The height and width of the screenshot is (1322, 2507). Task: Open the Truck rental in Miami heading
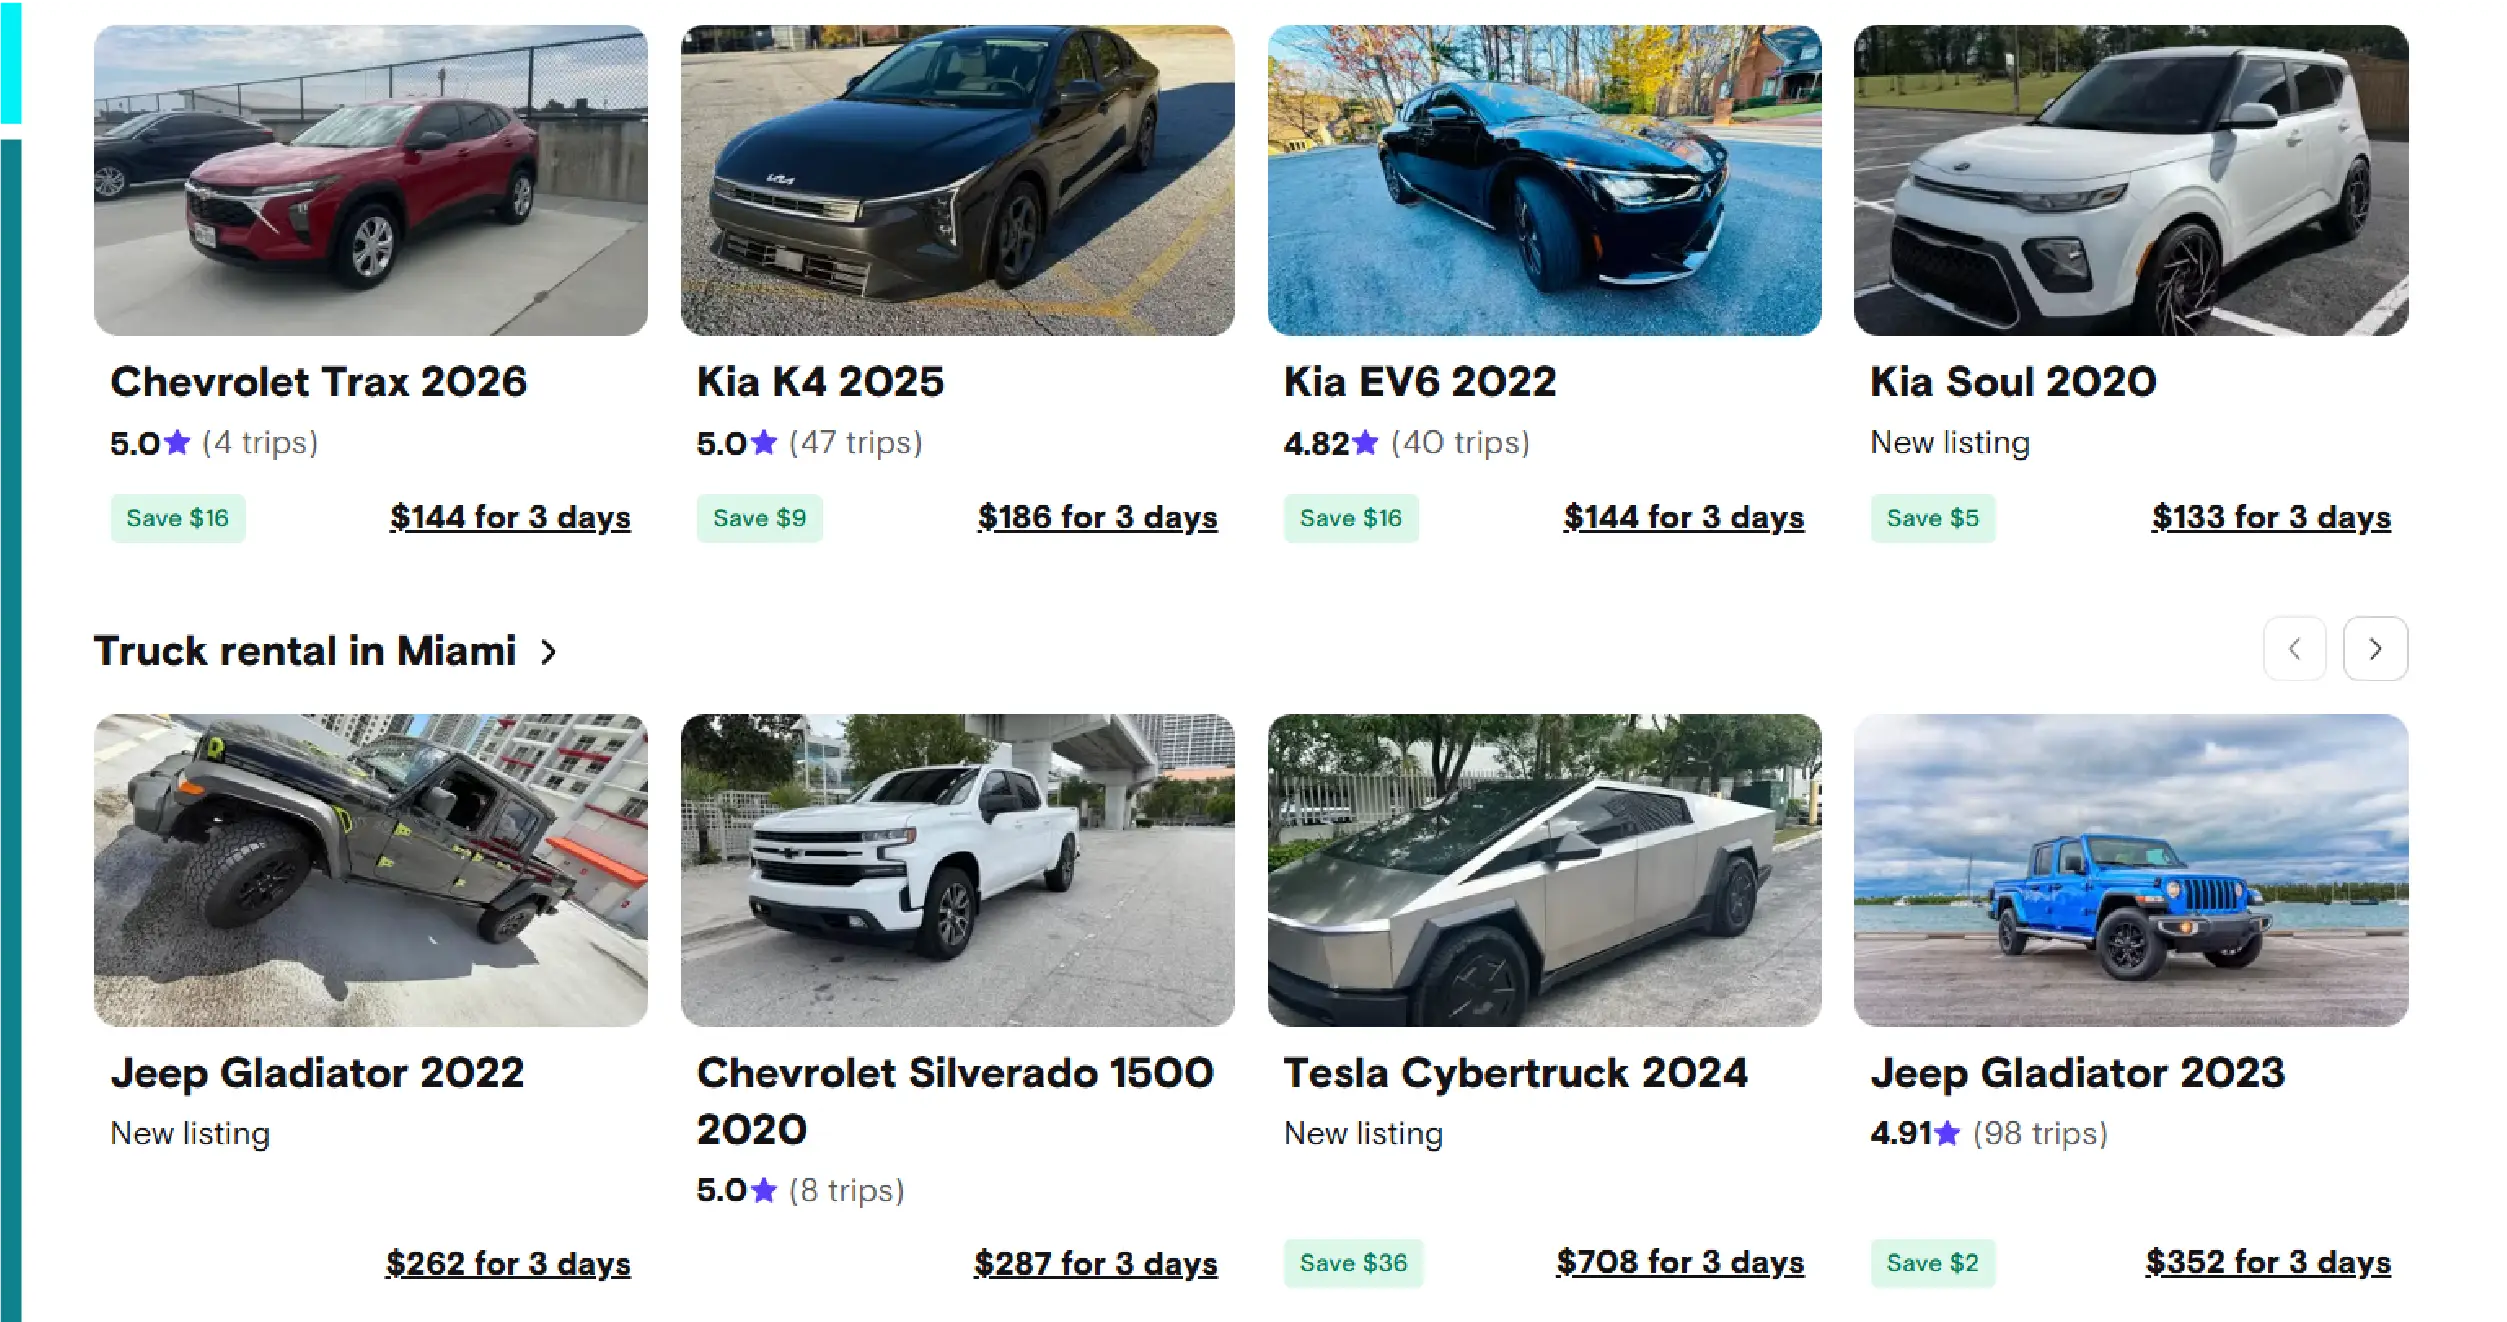click(x=305, y=651)
